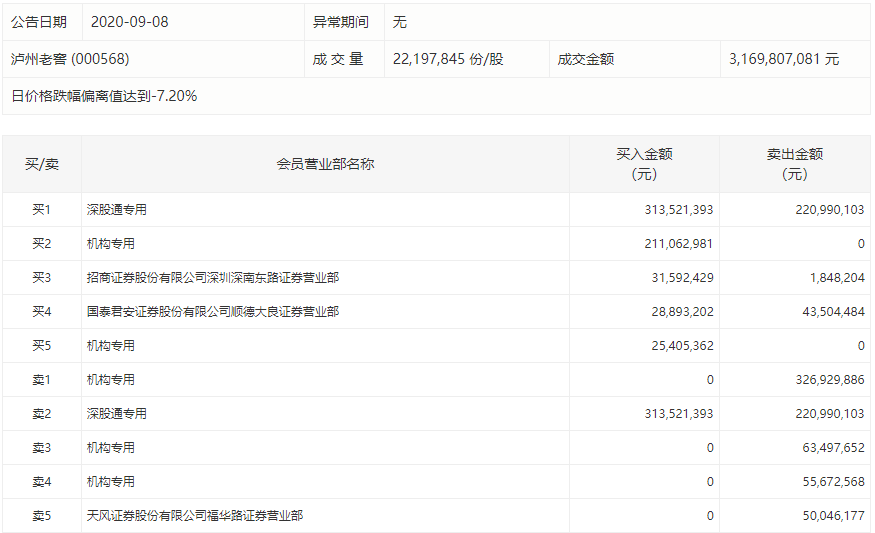Select 机构专用 in the 买2 row
This screenshot has width=875, height=533.
click(x=111, y=244)
